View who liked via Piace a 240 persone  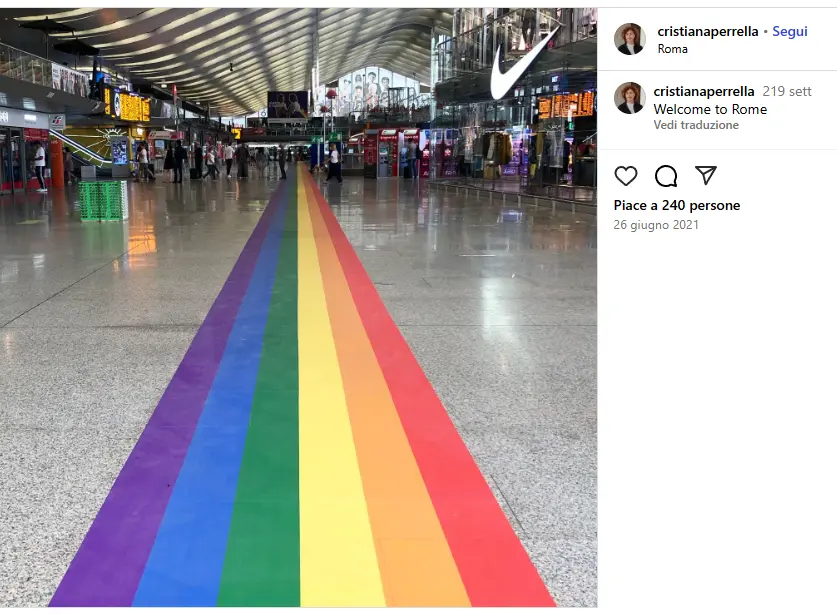coord(677,206)
